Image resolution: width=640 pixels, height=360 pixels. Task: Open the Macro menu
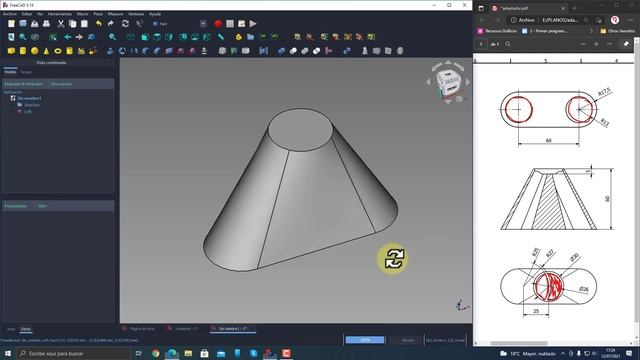[82, 14]
